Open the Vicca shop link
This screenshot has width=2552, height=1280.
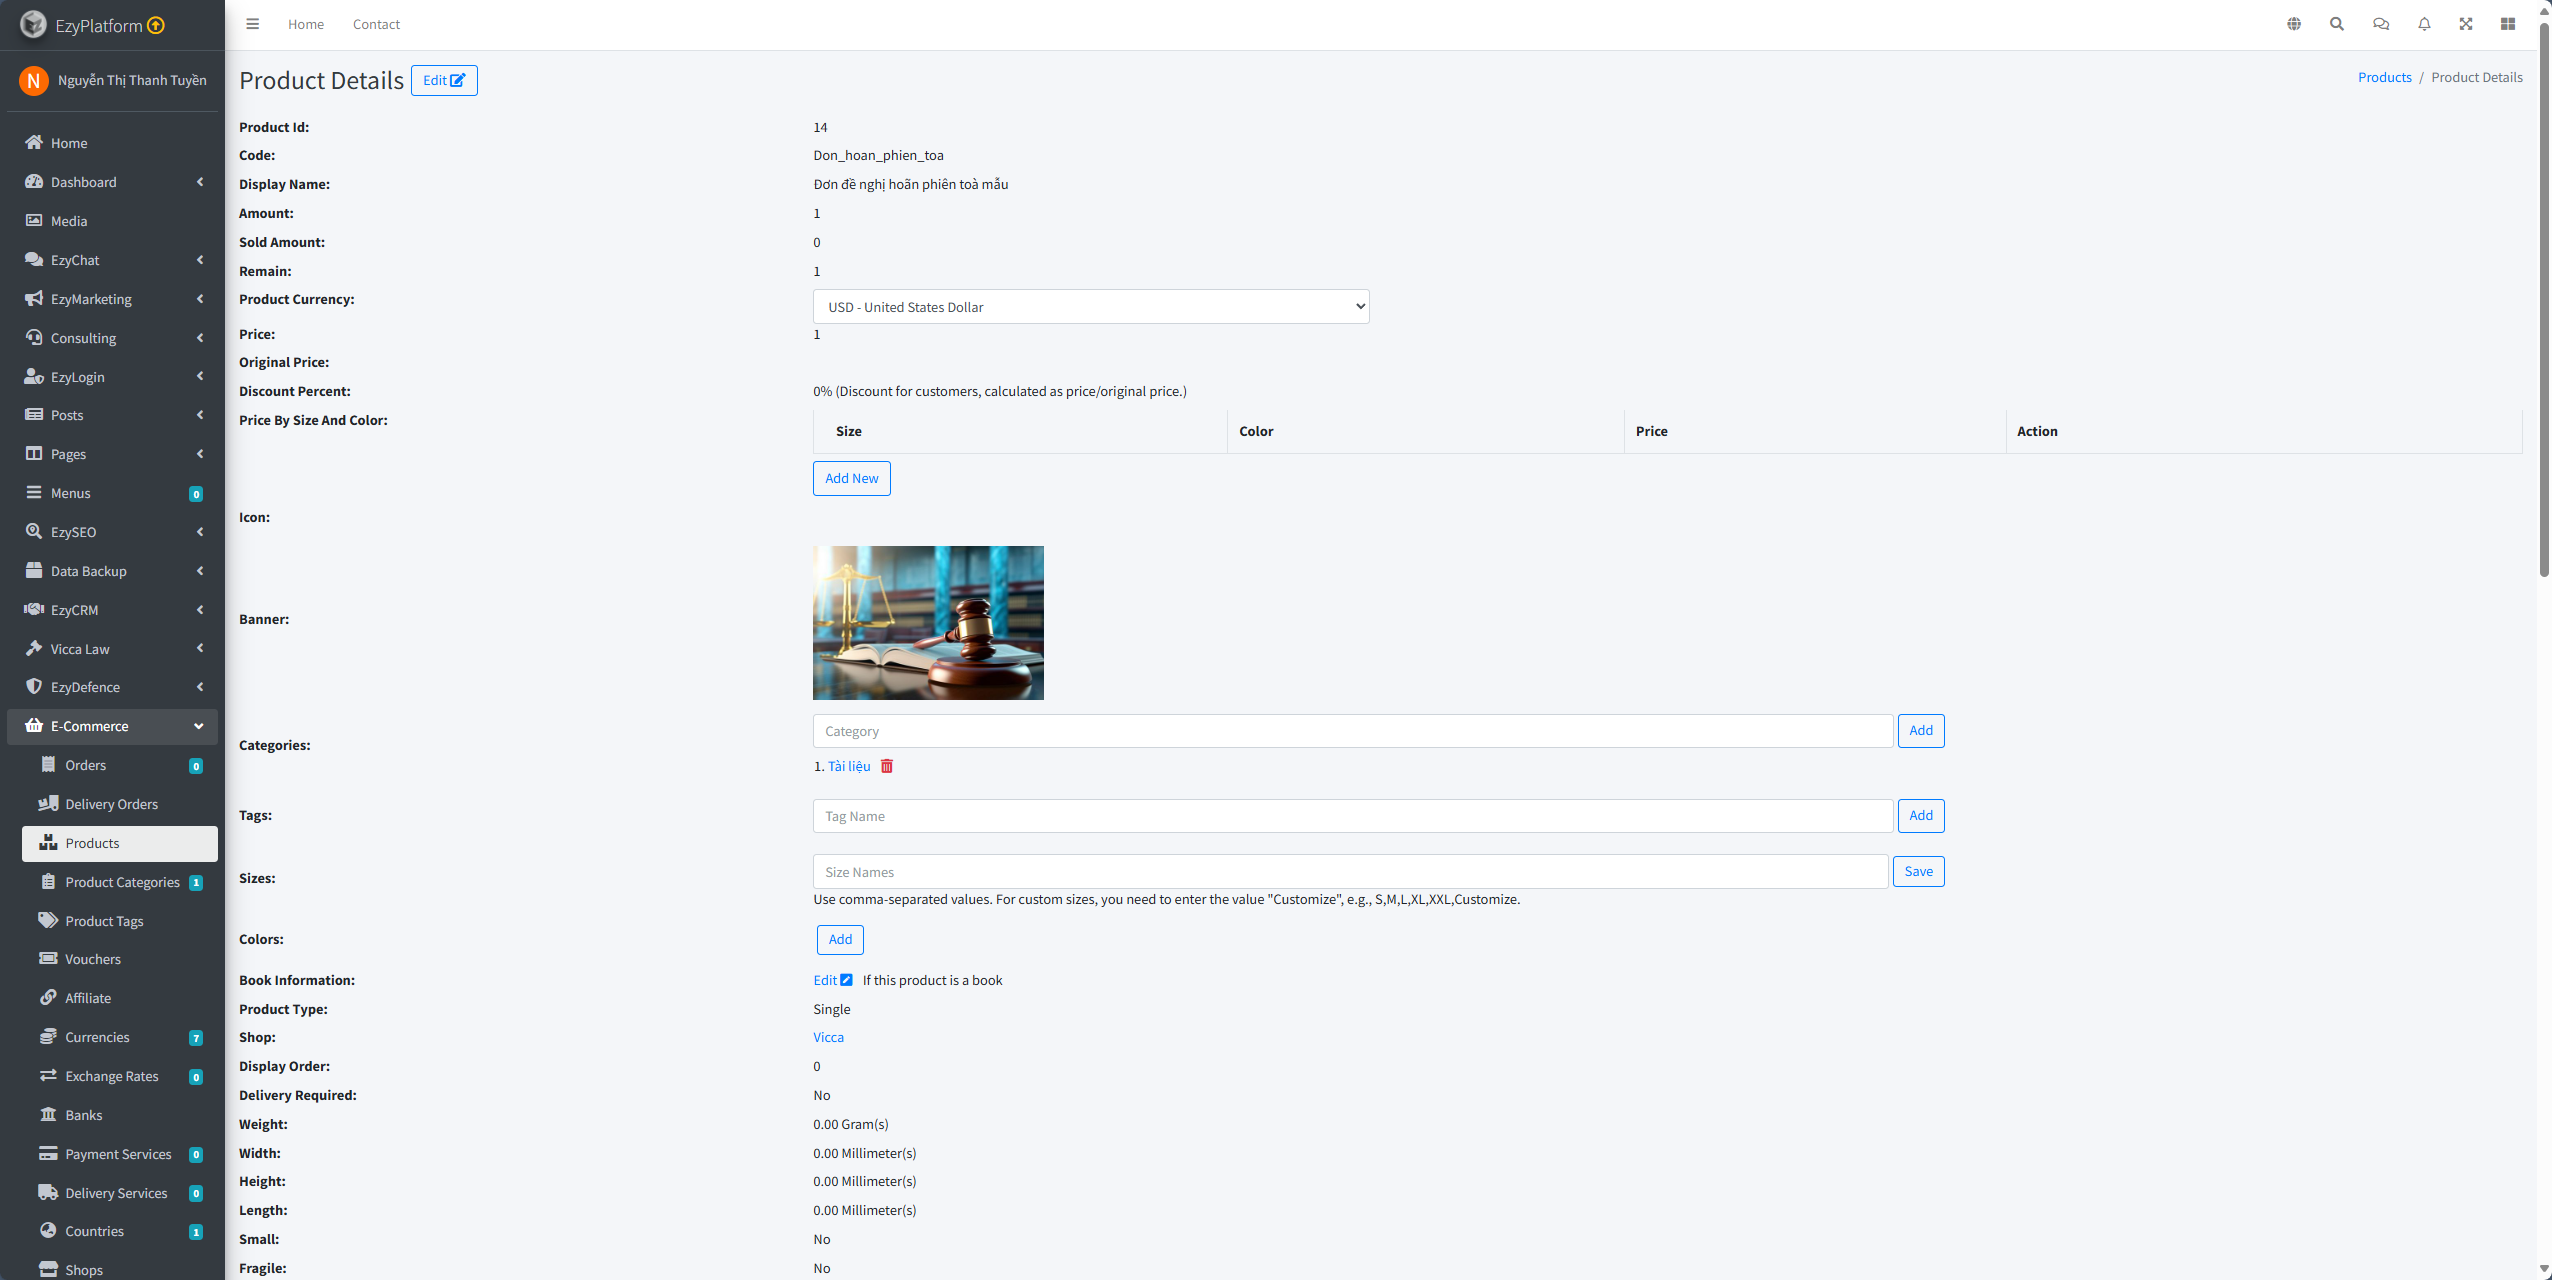tap(828, 1037)
